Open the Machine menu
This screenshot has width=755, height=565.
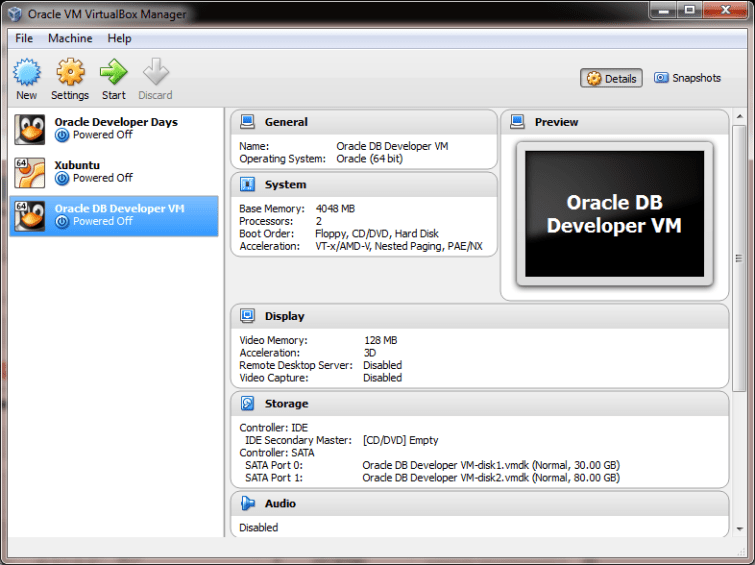pyautogui.click(x=70, y=38)
